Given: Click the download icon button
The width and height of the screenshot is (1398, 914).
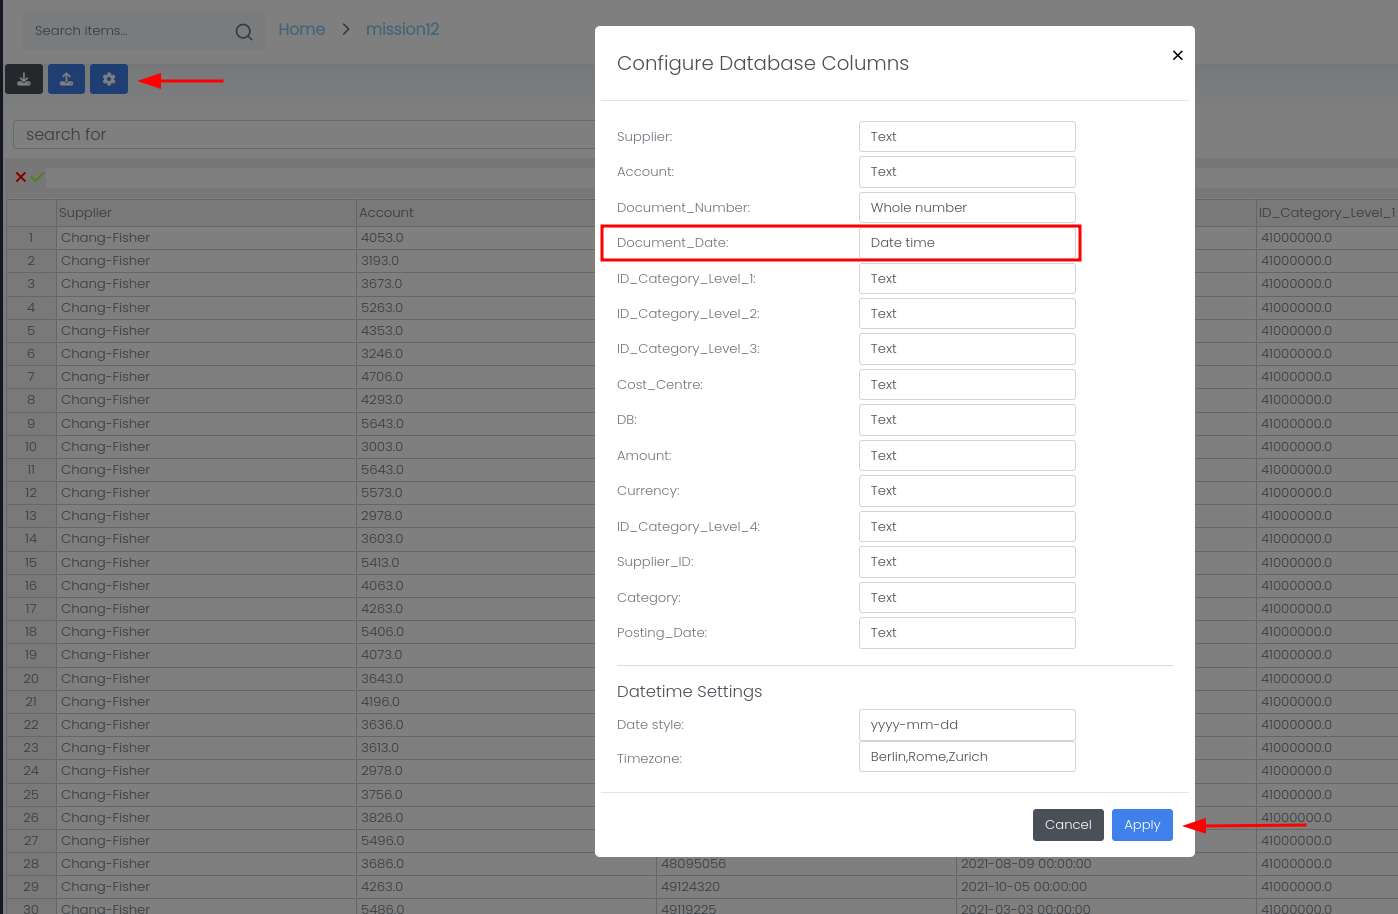Looking at the screenshot, I should (24, 79).
